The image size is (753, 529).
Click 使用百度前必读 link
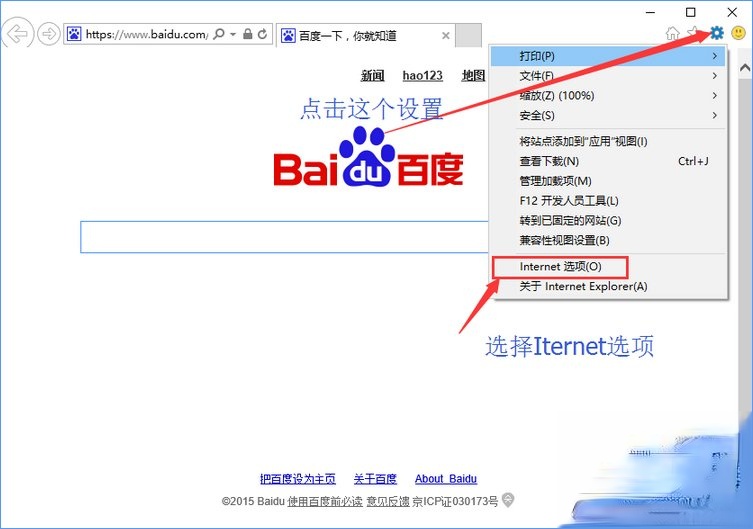tap(325, 502)
